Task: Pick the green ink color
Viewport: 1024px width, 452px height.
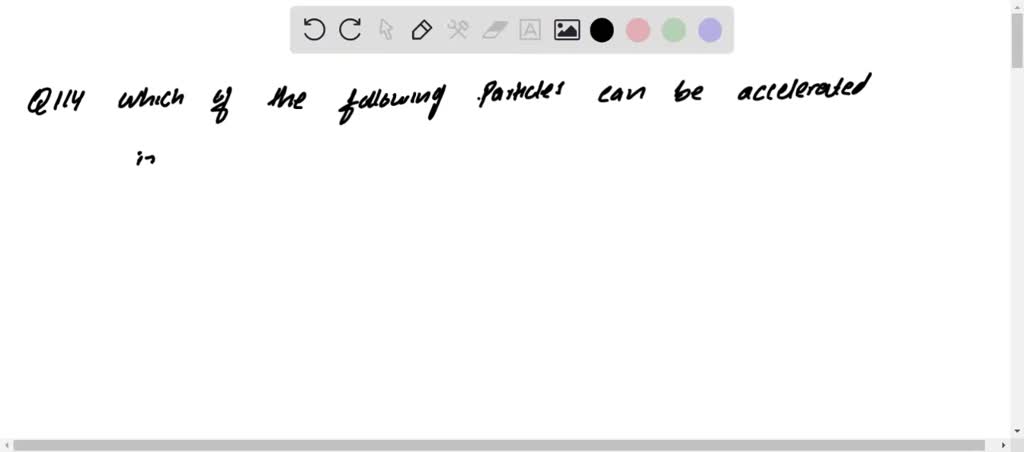Action: click(674, 30)
